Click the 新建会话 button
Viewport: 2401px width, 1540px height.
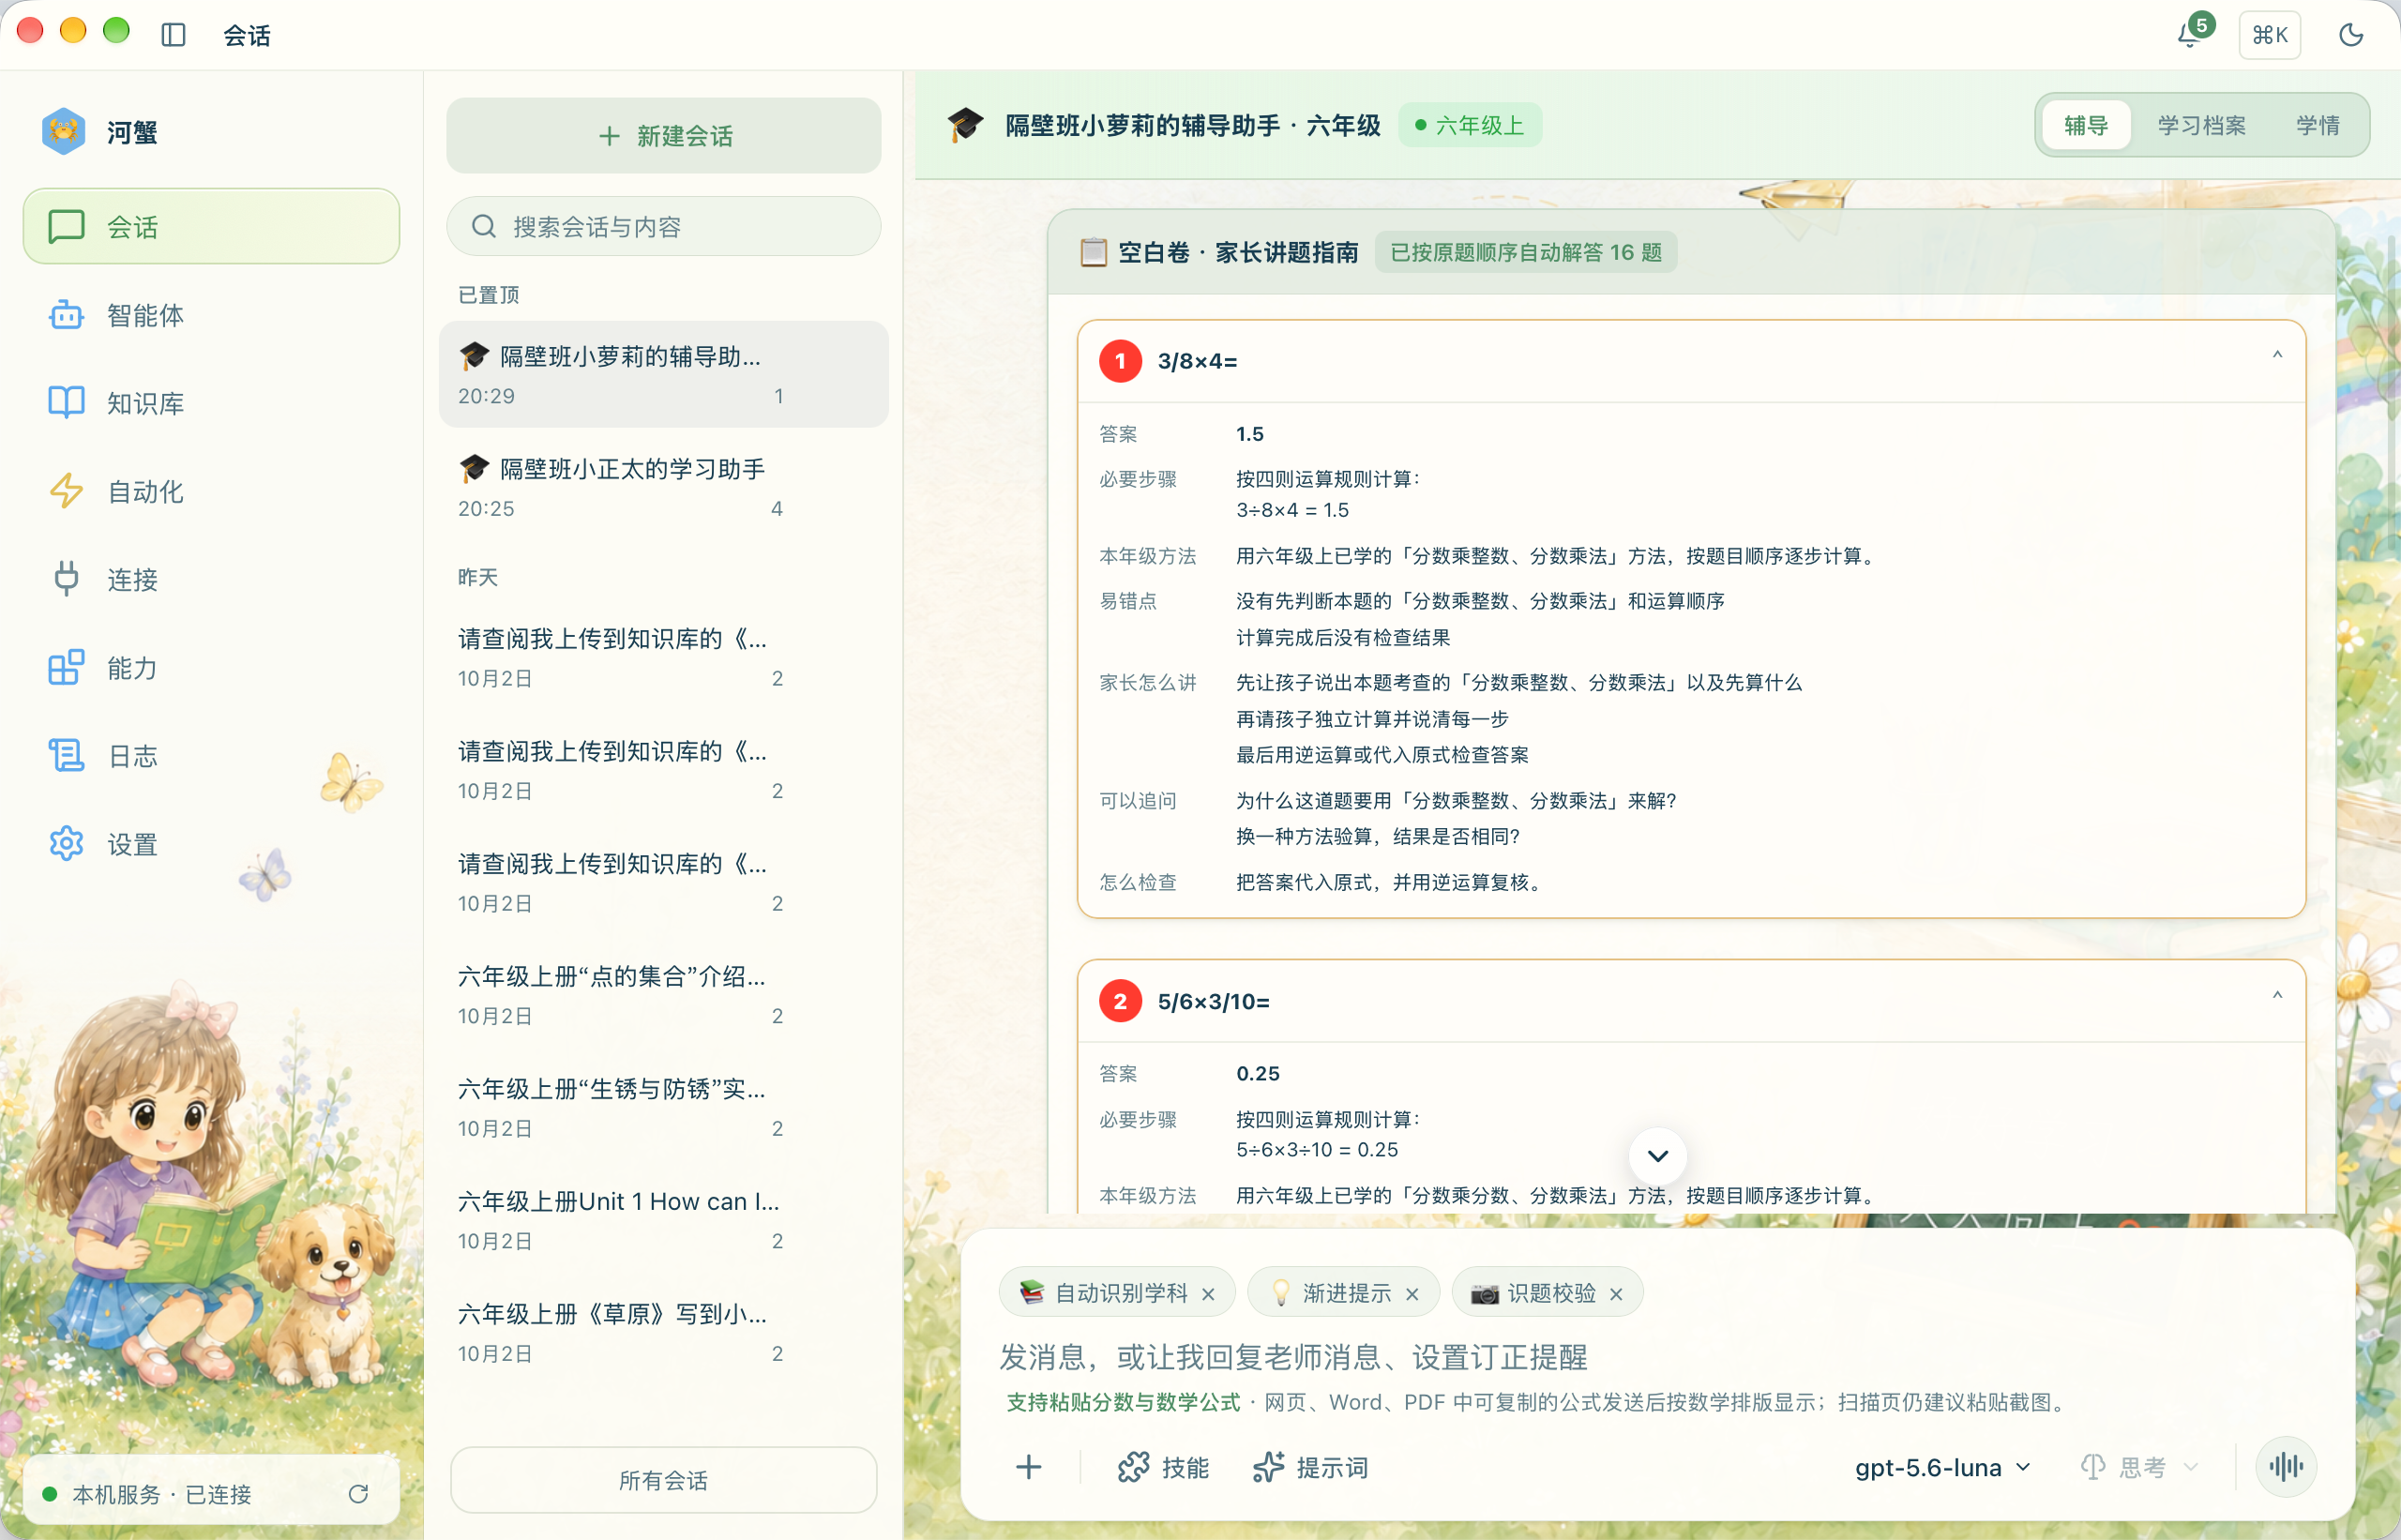click(x=663, y=135)
